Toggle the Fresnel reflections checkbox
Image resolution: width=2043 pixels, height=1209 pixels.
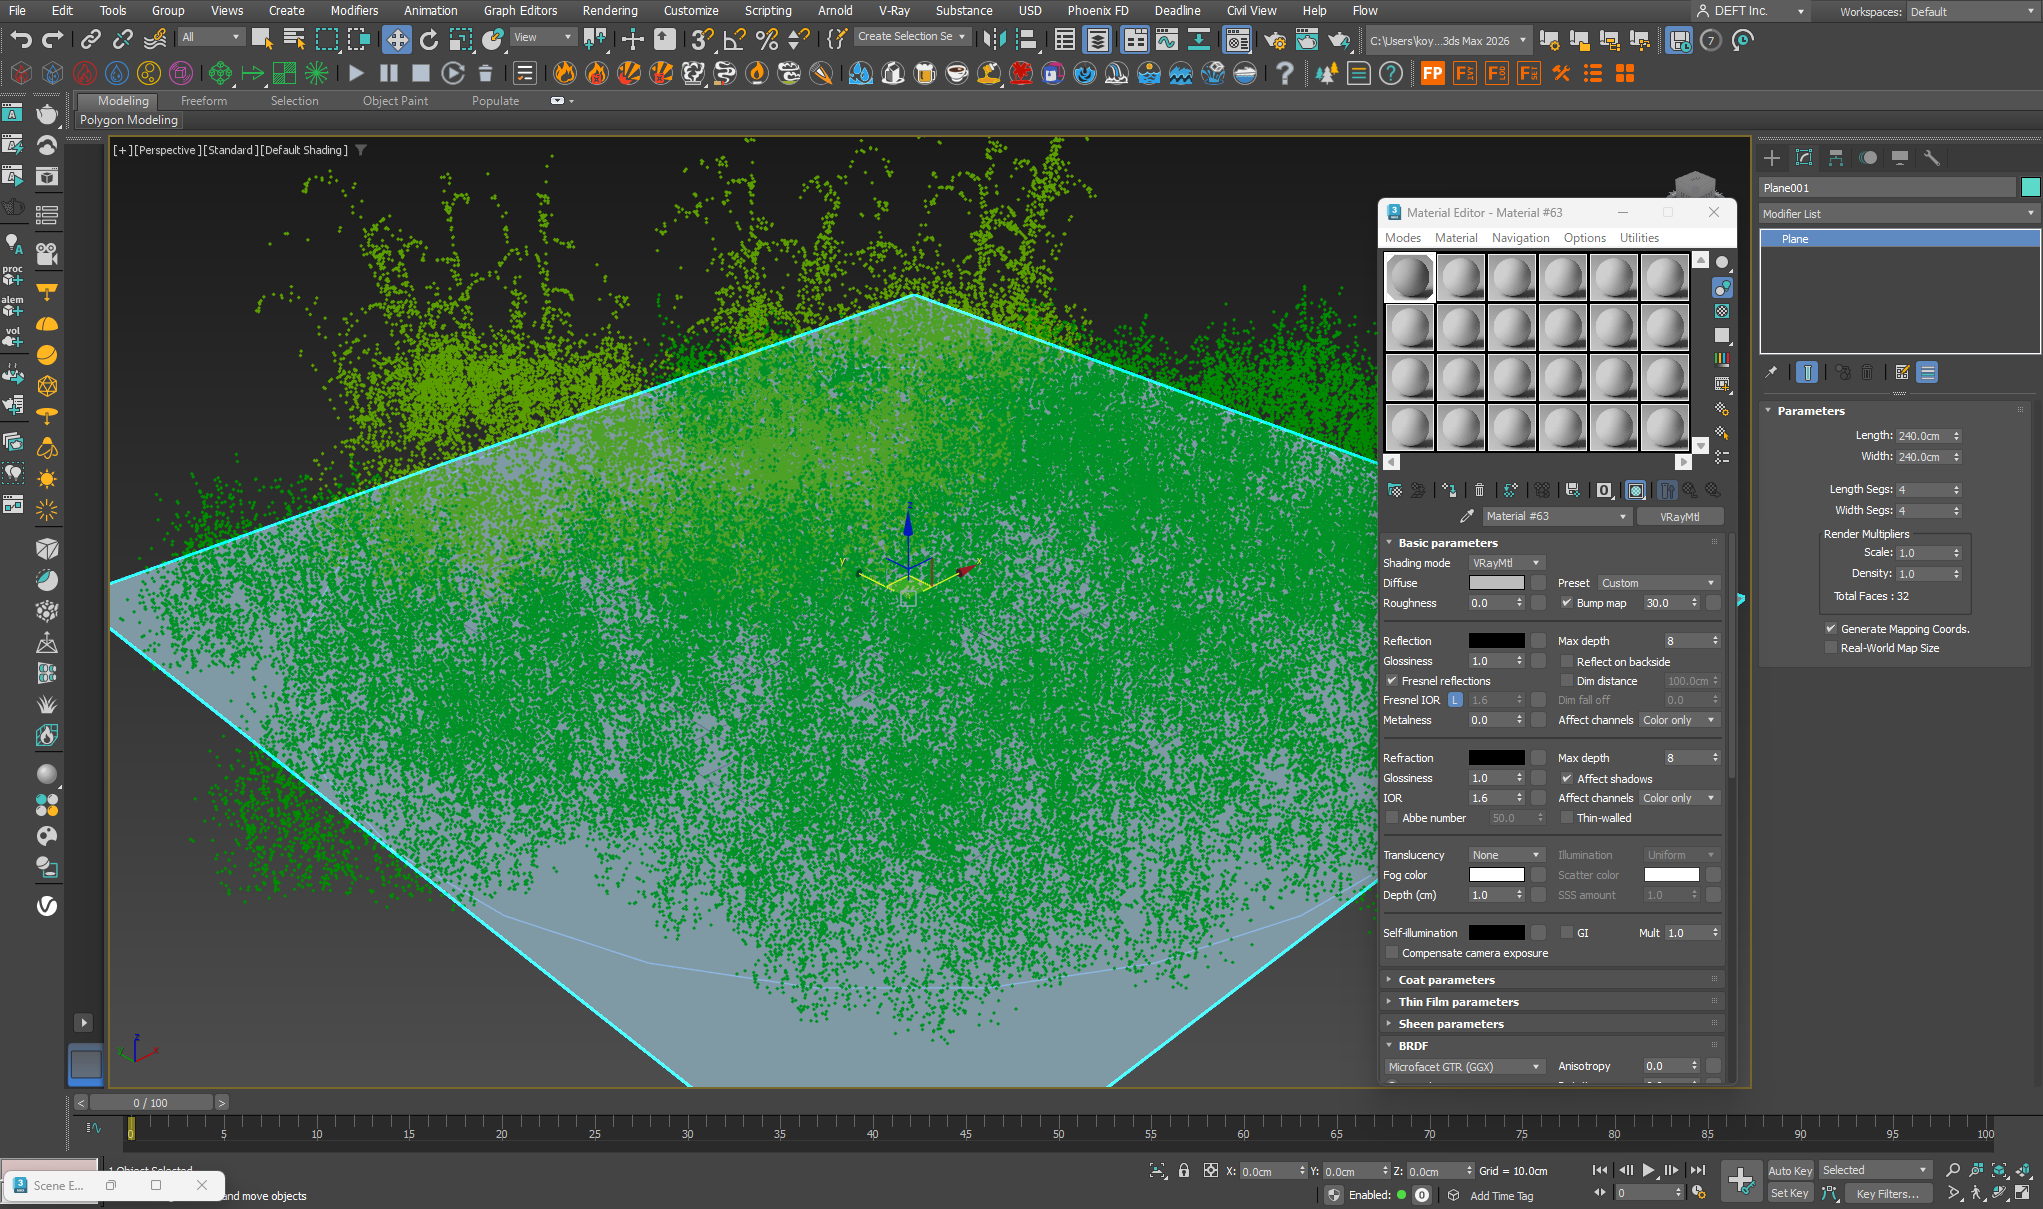1392,681
